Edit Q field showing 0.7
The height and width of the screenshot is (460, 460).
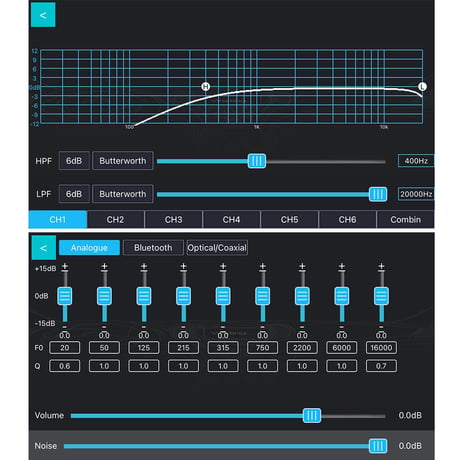[381, 366]
